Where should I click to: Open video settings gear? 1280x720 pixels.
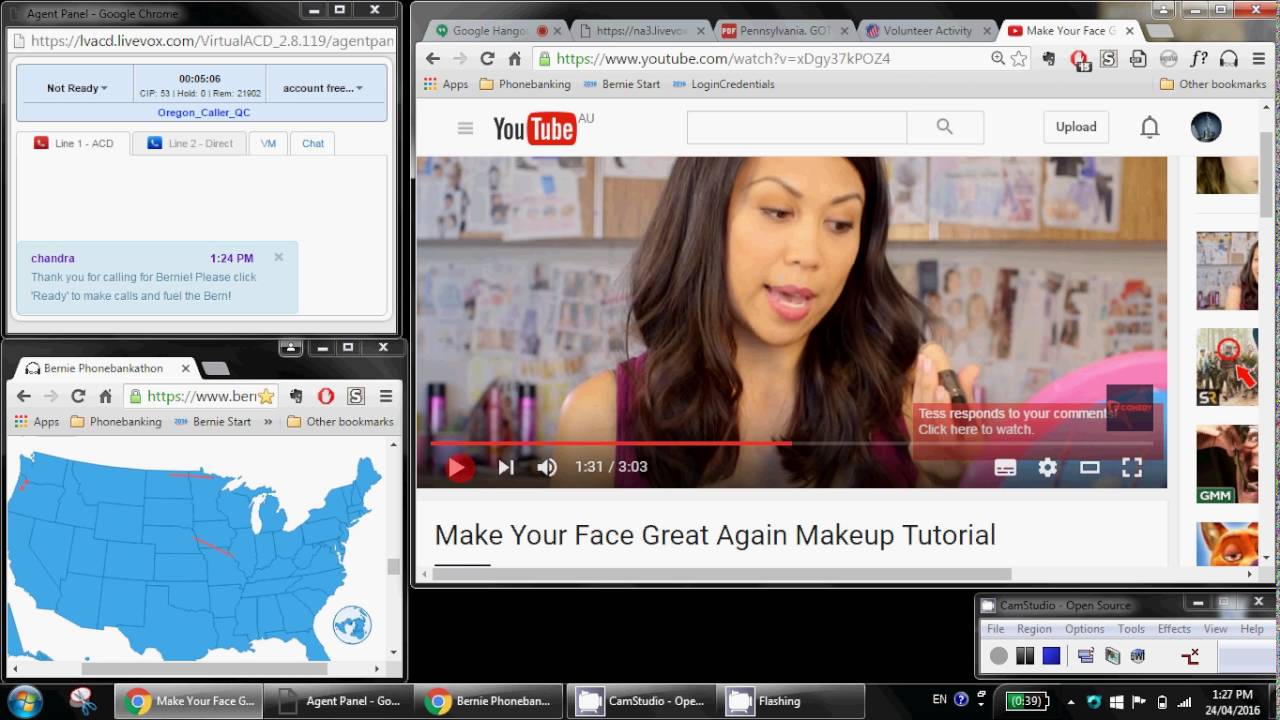point(1047,467)
